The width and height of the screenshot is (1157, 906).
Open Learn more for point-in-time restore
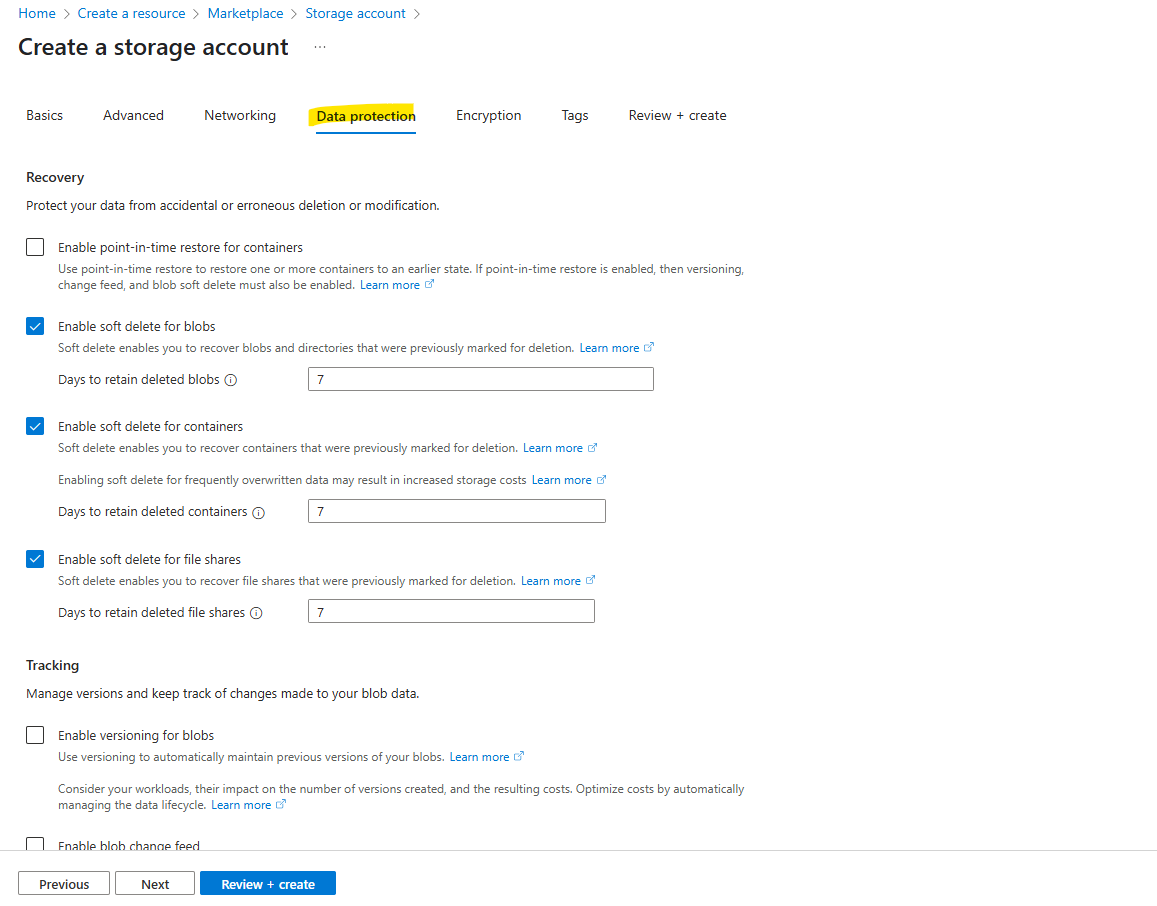coord(390,286)
